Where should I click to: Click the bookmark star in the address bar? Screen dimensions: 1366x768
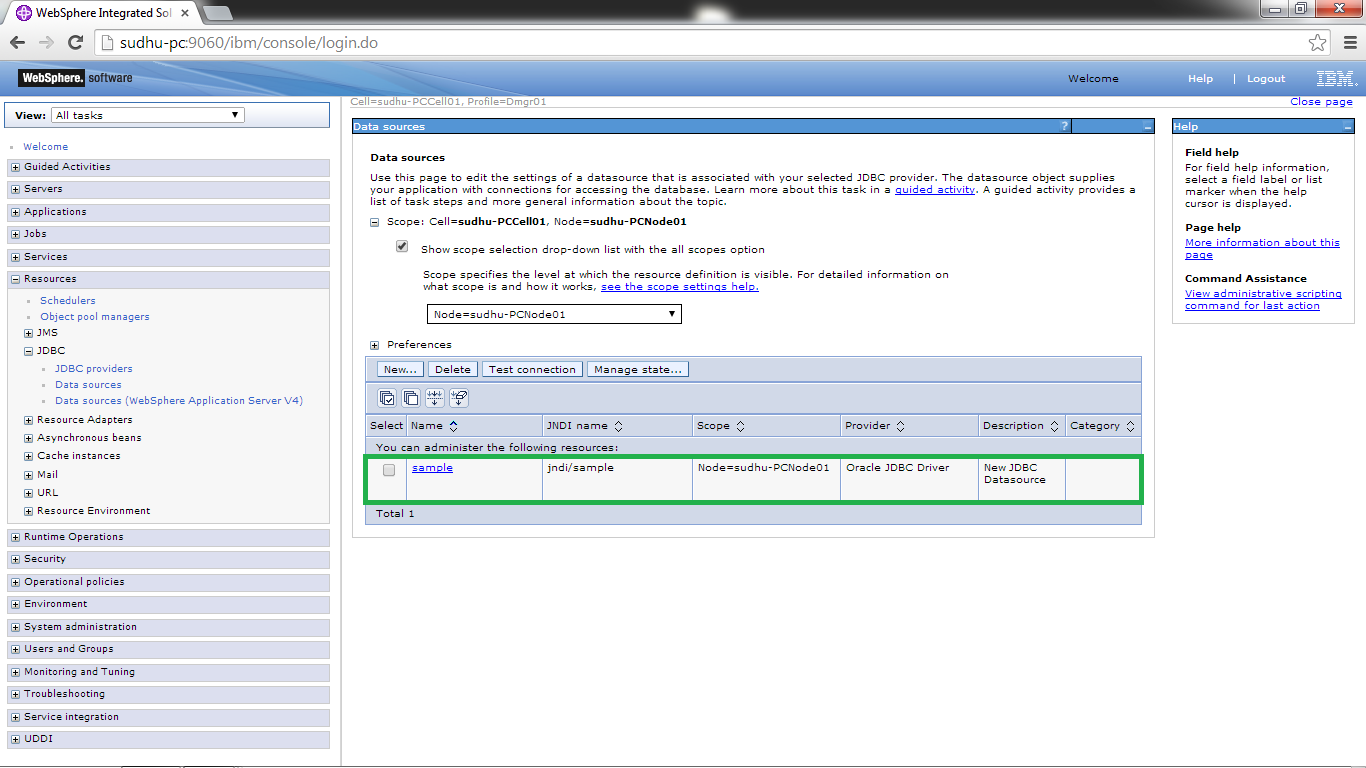click(x=1318, y=42)
